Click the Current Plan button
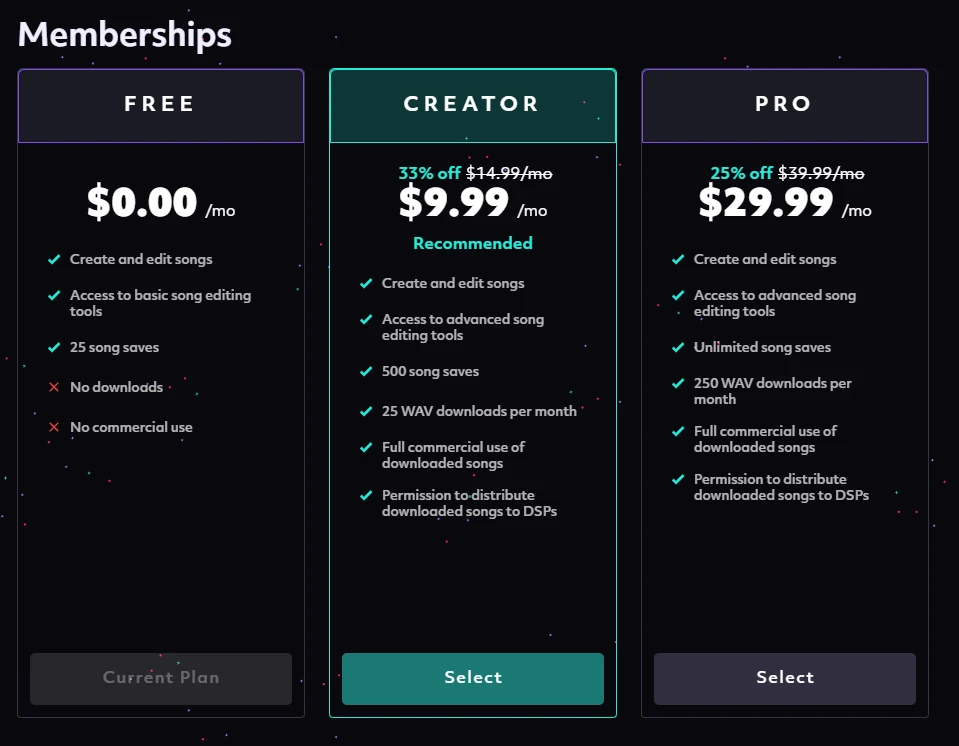Screen dimensions: 959x746 pos(161,678)
